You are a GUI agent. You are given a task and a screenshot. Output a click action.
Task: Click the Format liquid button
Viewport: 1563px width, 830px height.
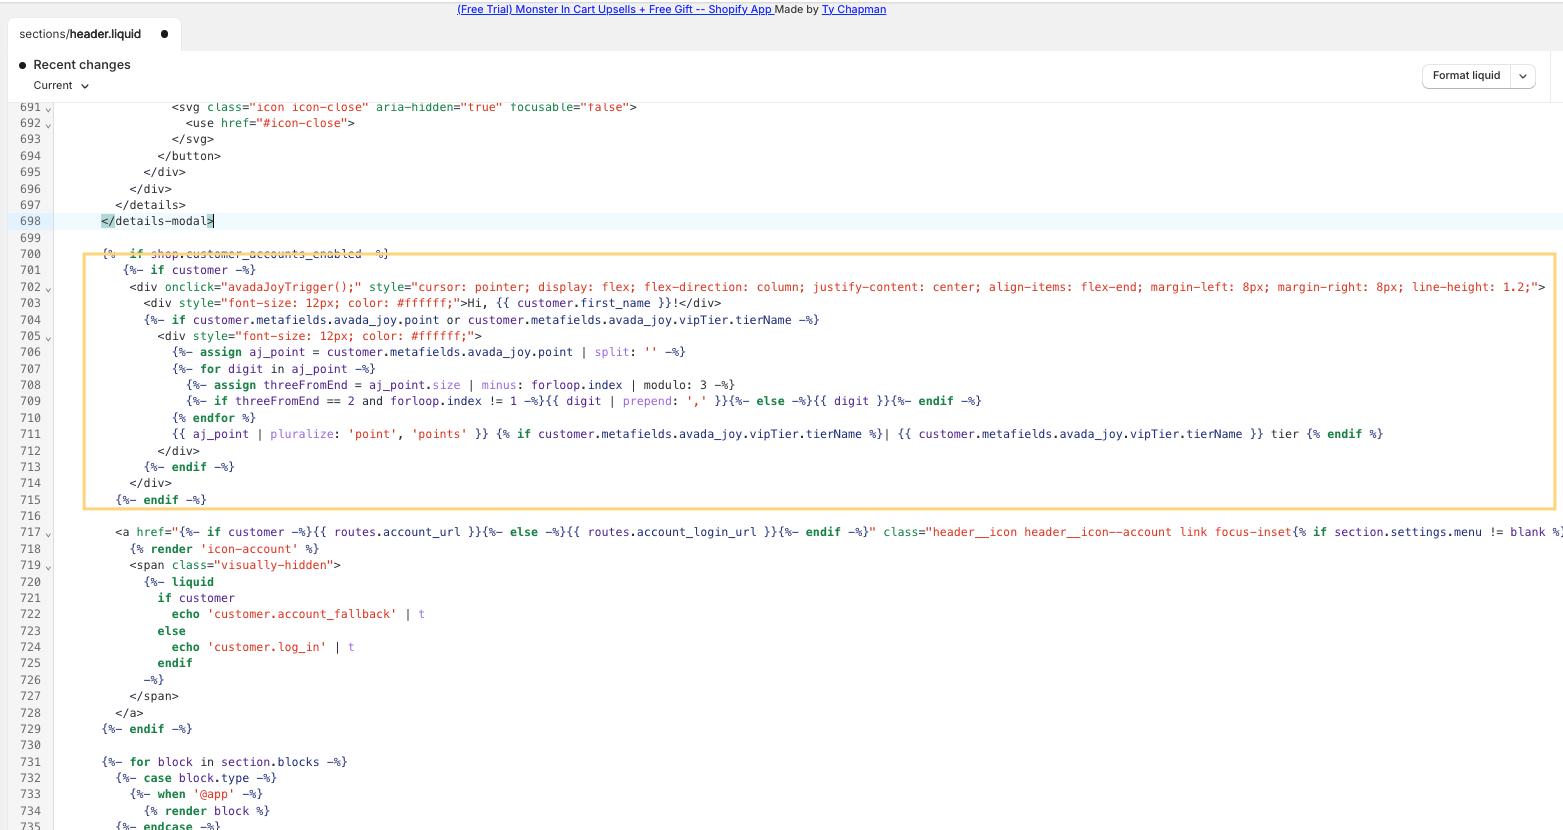pos(1466,76)
